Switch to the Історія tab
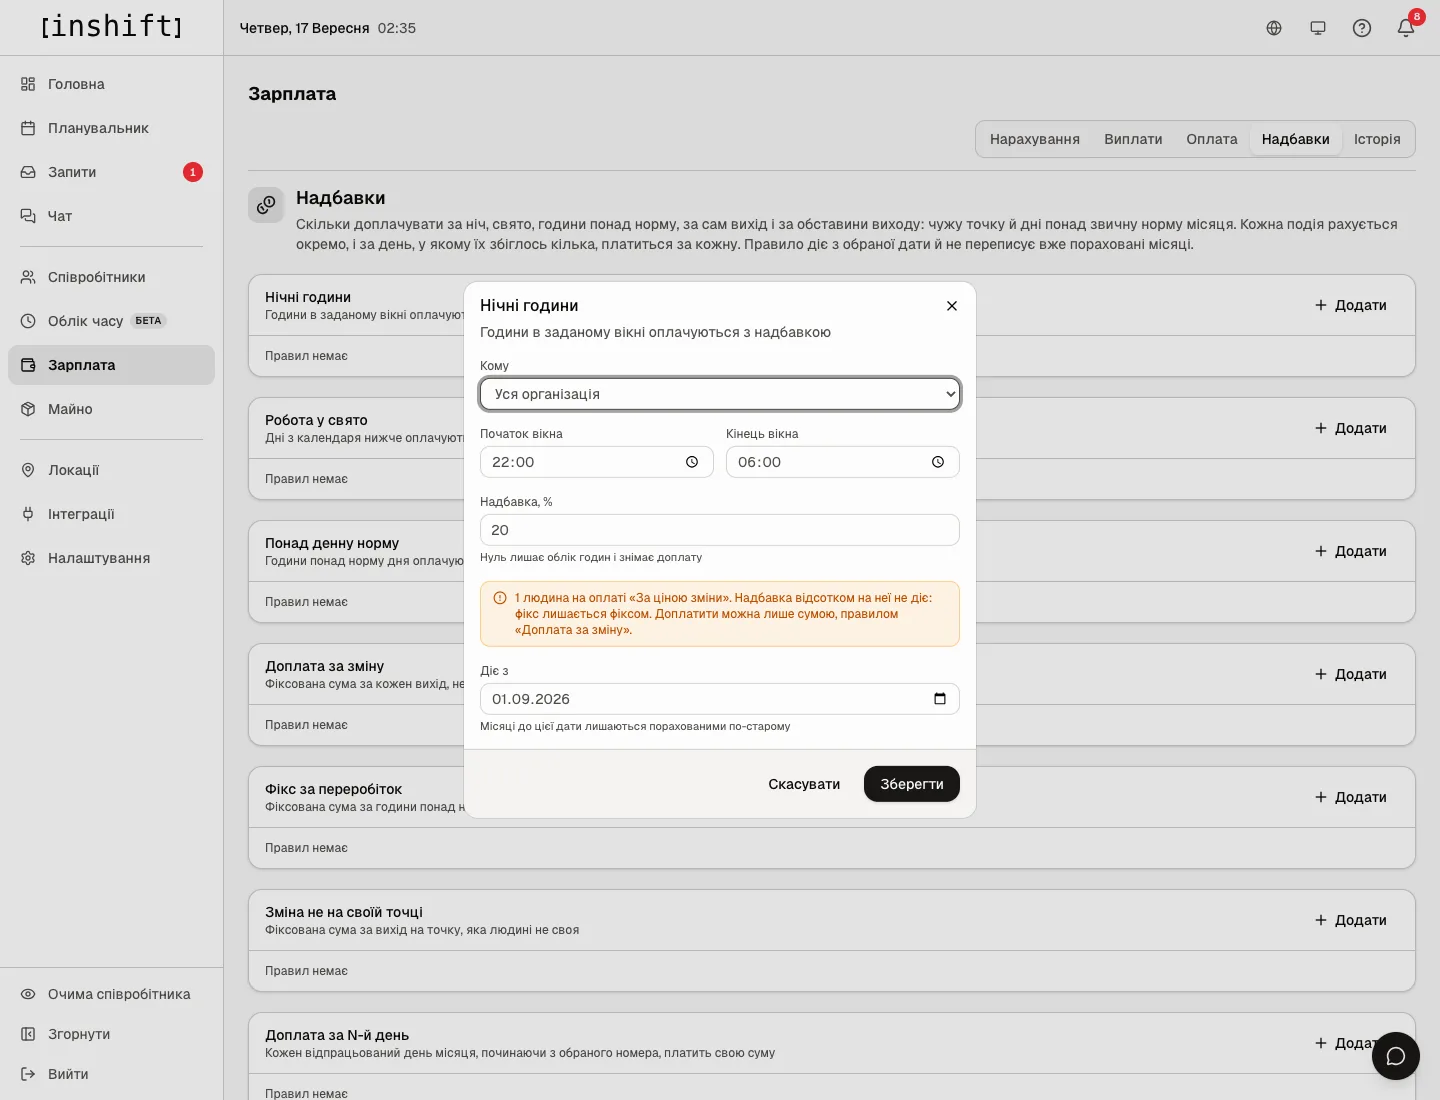The image size is (1440, 1100). point(1377,139)
